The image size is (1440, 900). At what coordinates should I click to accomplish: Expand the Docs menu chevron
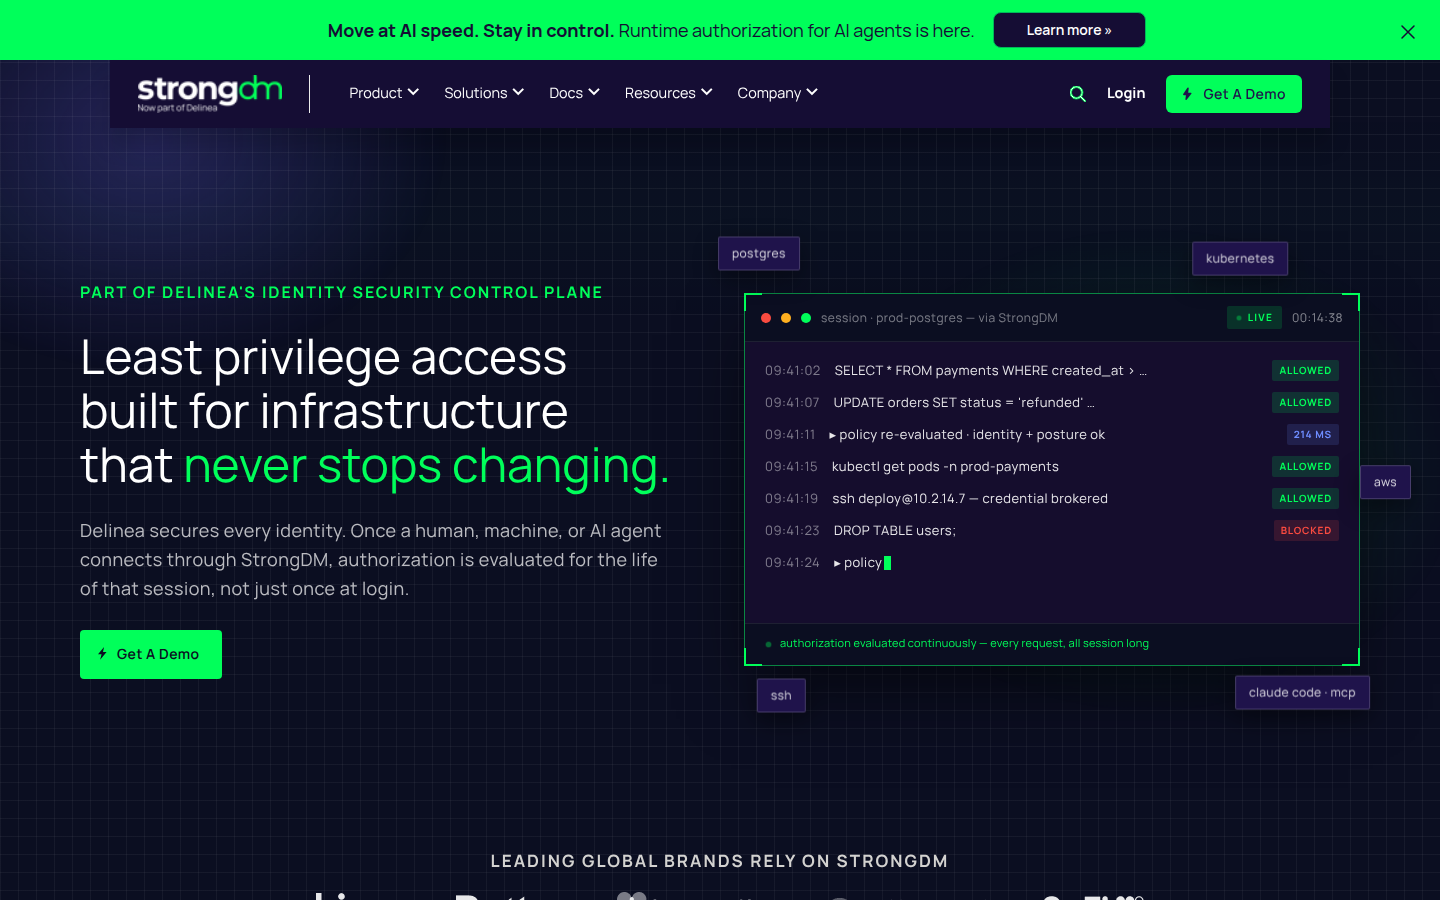tap(594, 92)
